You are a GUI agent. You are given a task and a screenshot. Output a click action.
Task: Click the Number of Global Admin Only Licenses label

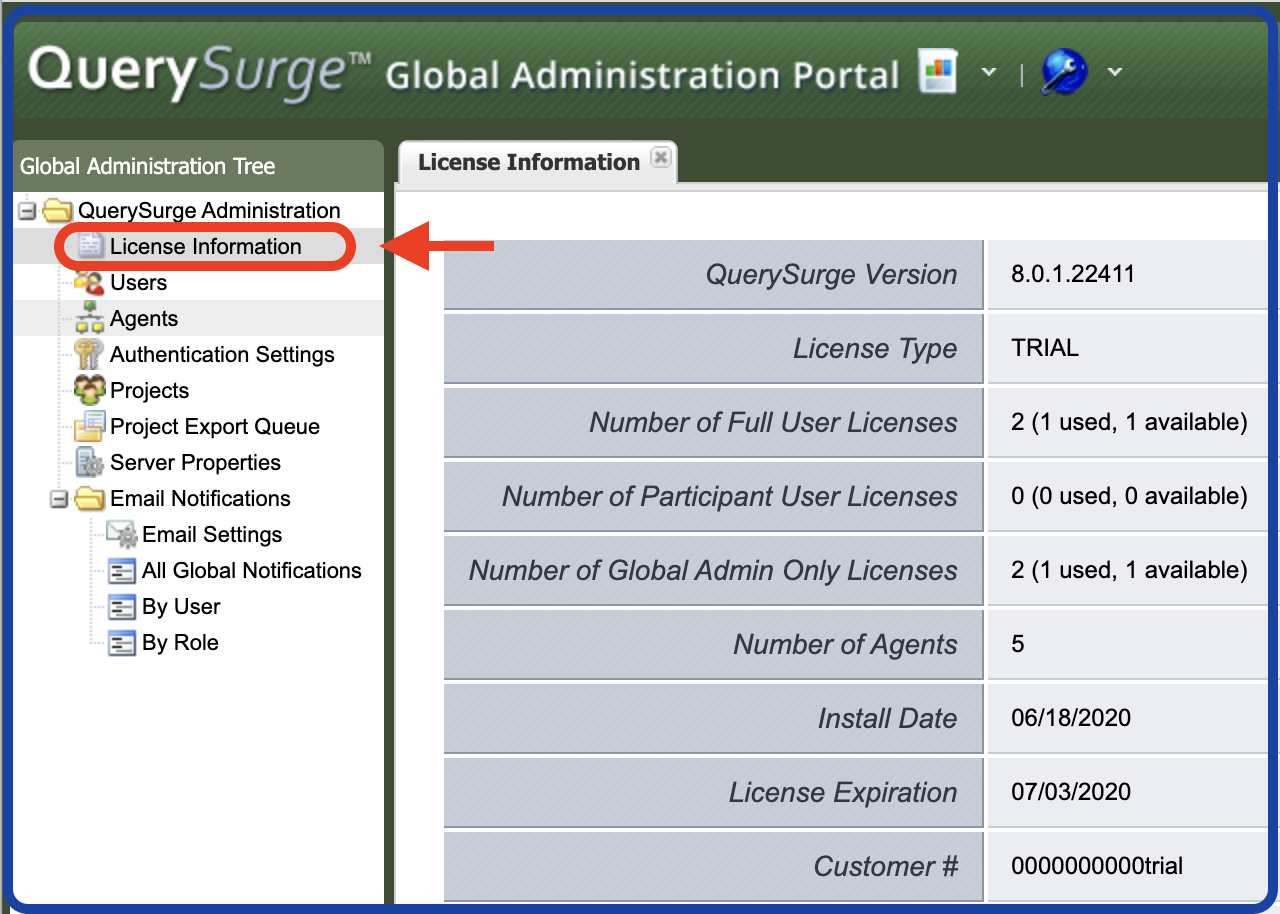point(713,571)
